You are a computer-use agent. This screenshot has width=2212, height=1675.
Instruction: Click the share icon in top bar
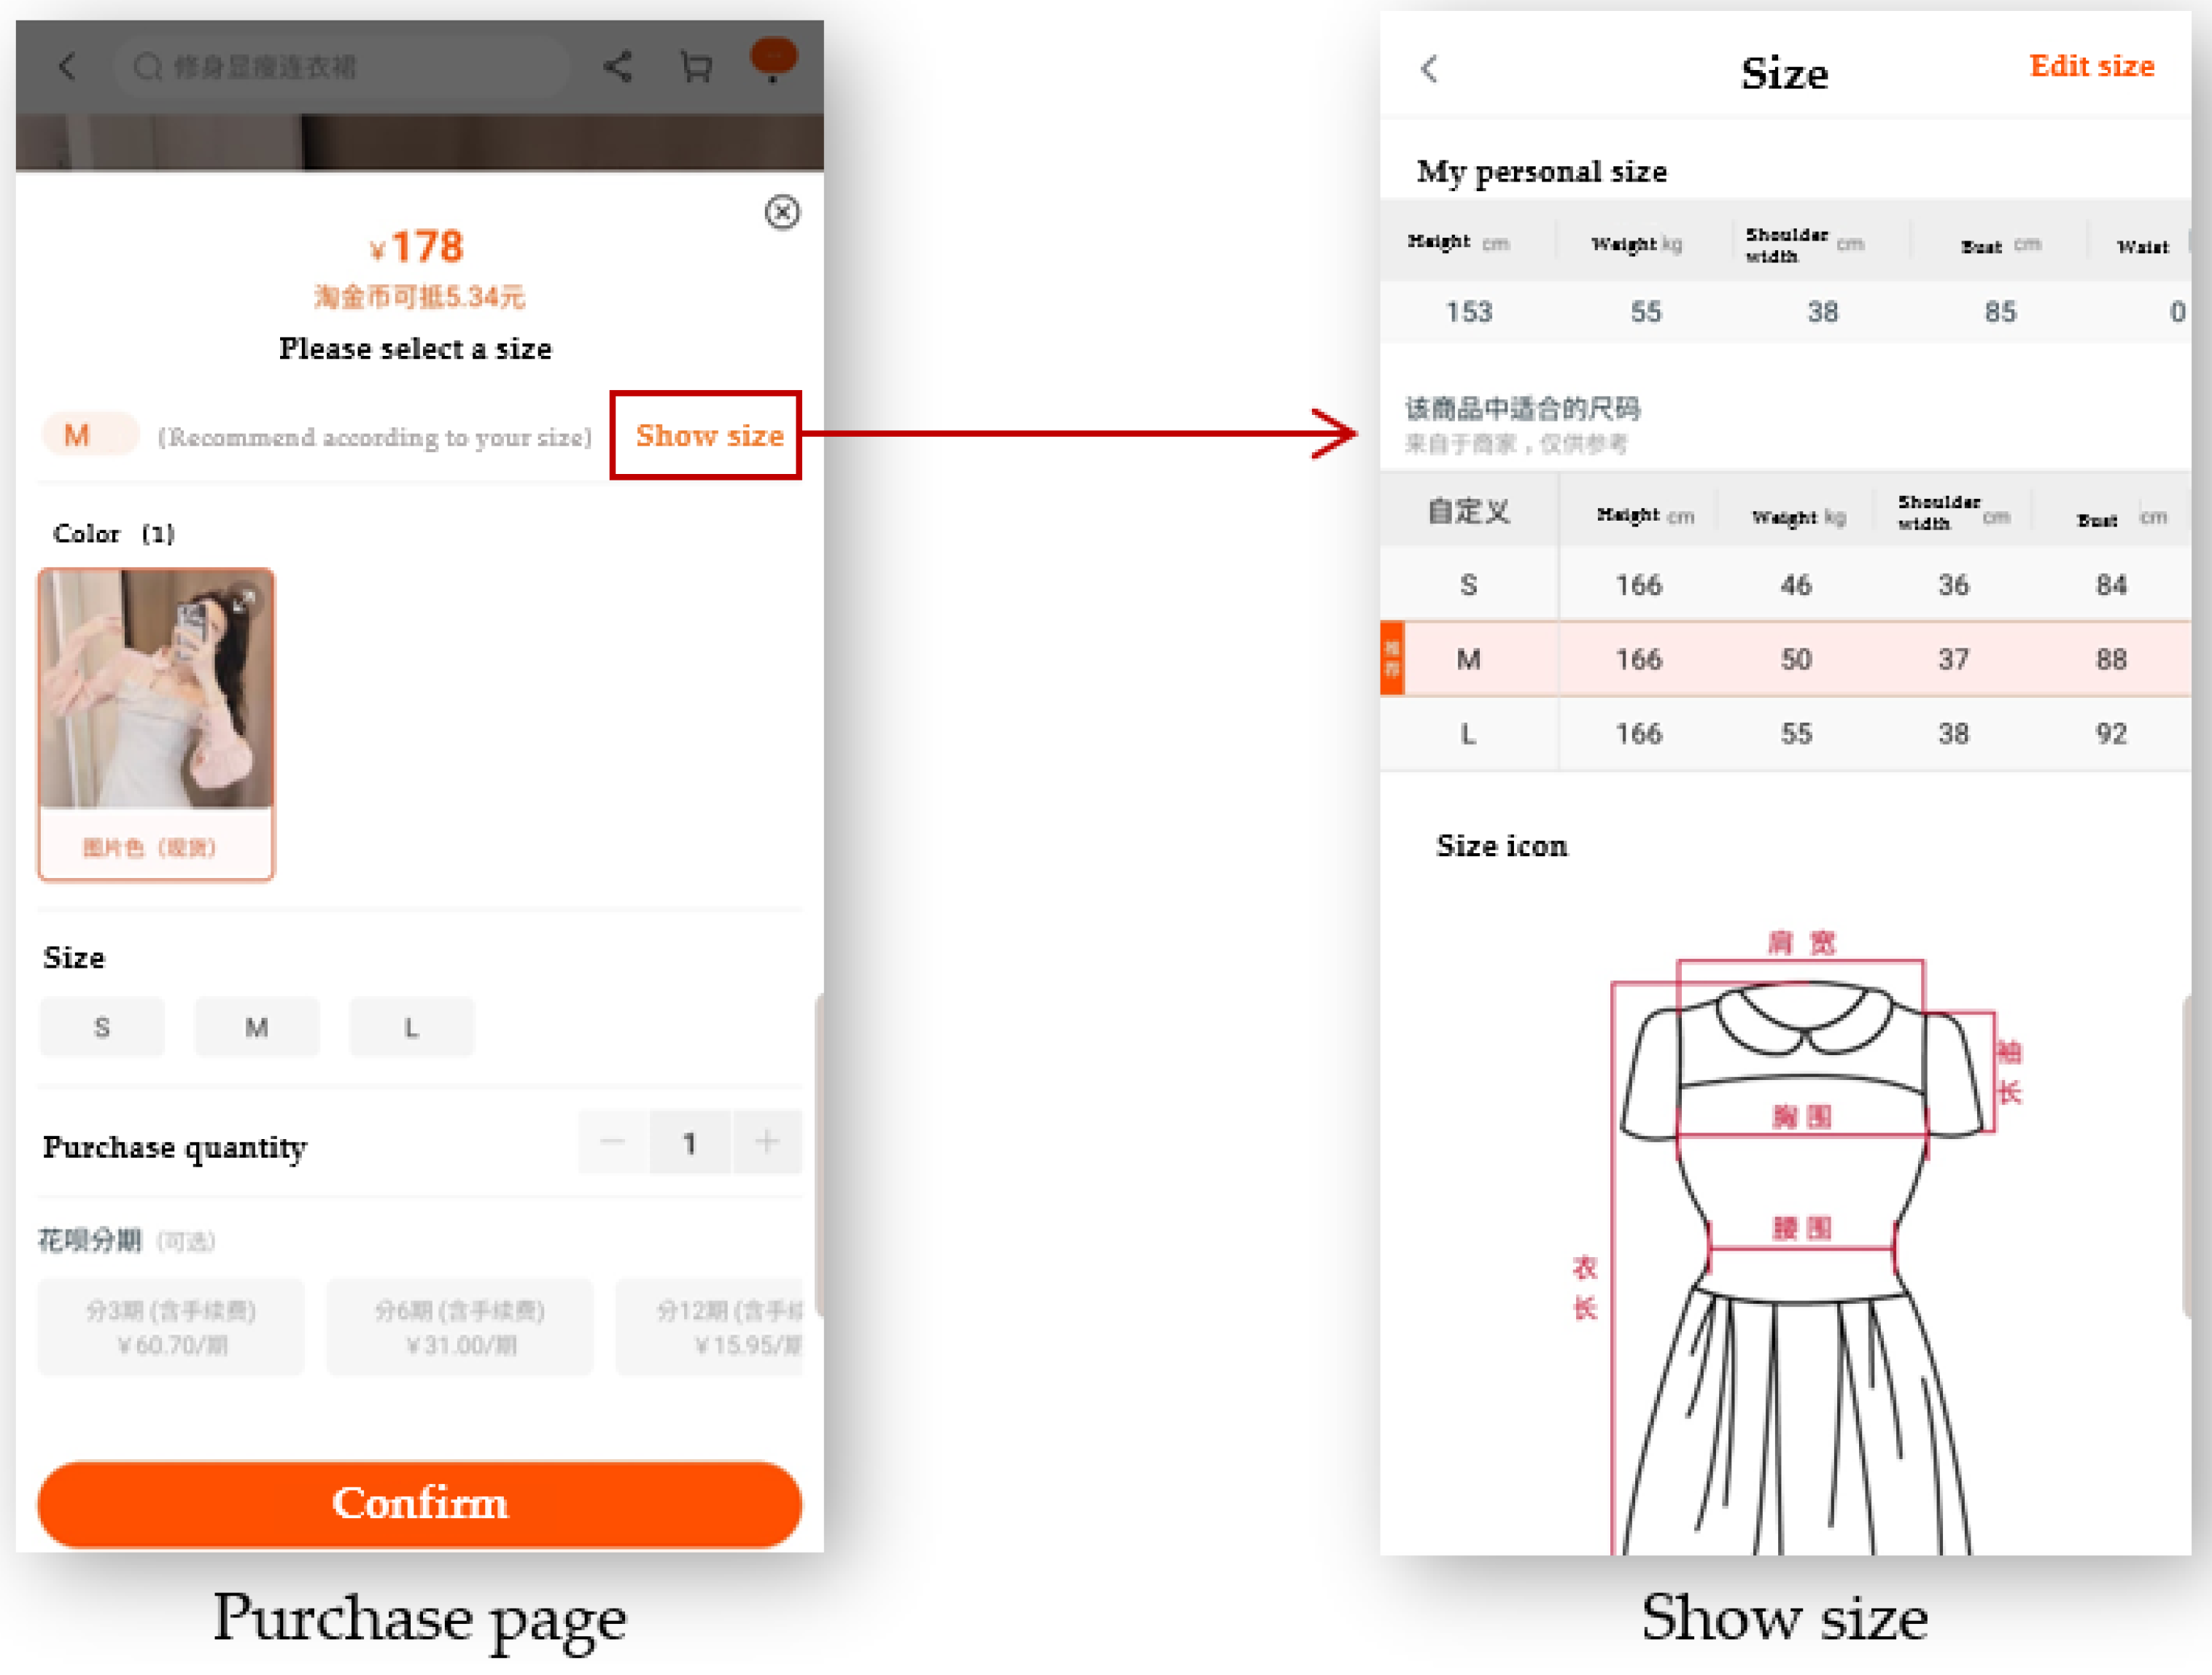tap(617, 67)
